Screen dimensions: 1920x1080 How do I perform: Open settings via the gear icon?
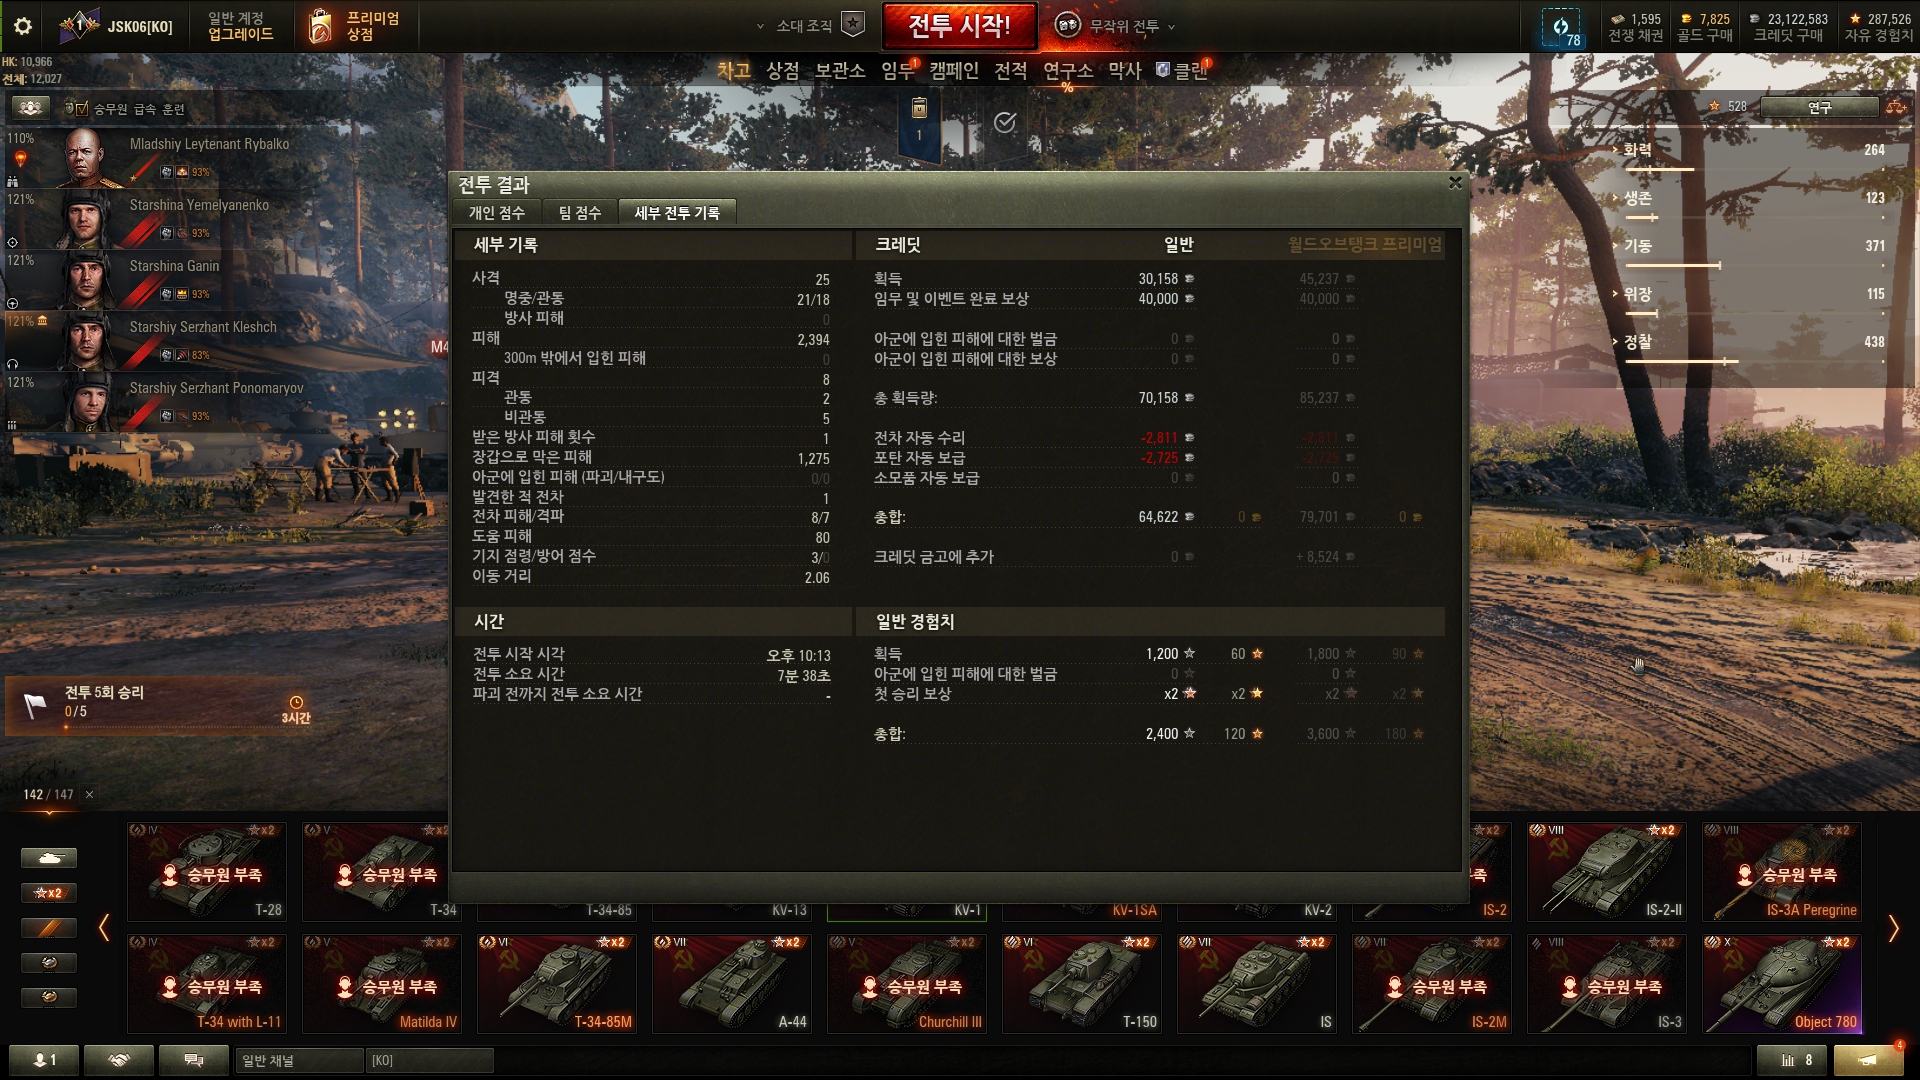coord(22,26)
